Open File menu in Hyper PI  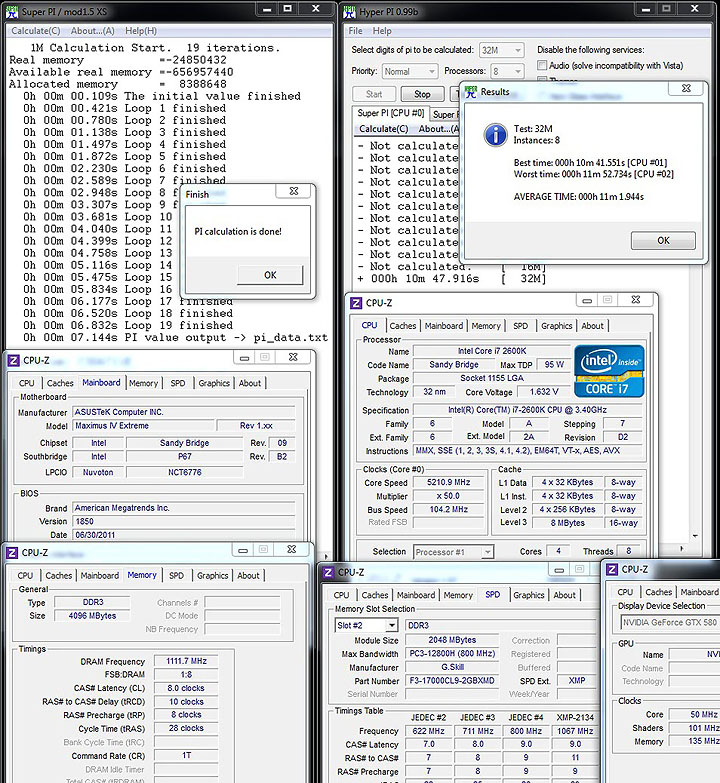(x=356, y=31)
